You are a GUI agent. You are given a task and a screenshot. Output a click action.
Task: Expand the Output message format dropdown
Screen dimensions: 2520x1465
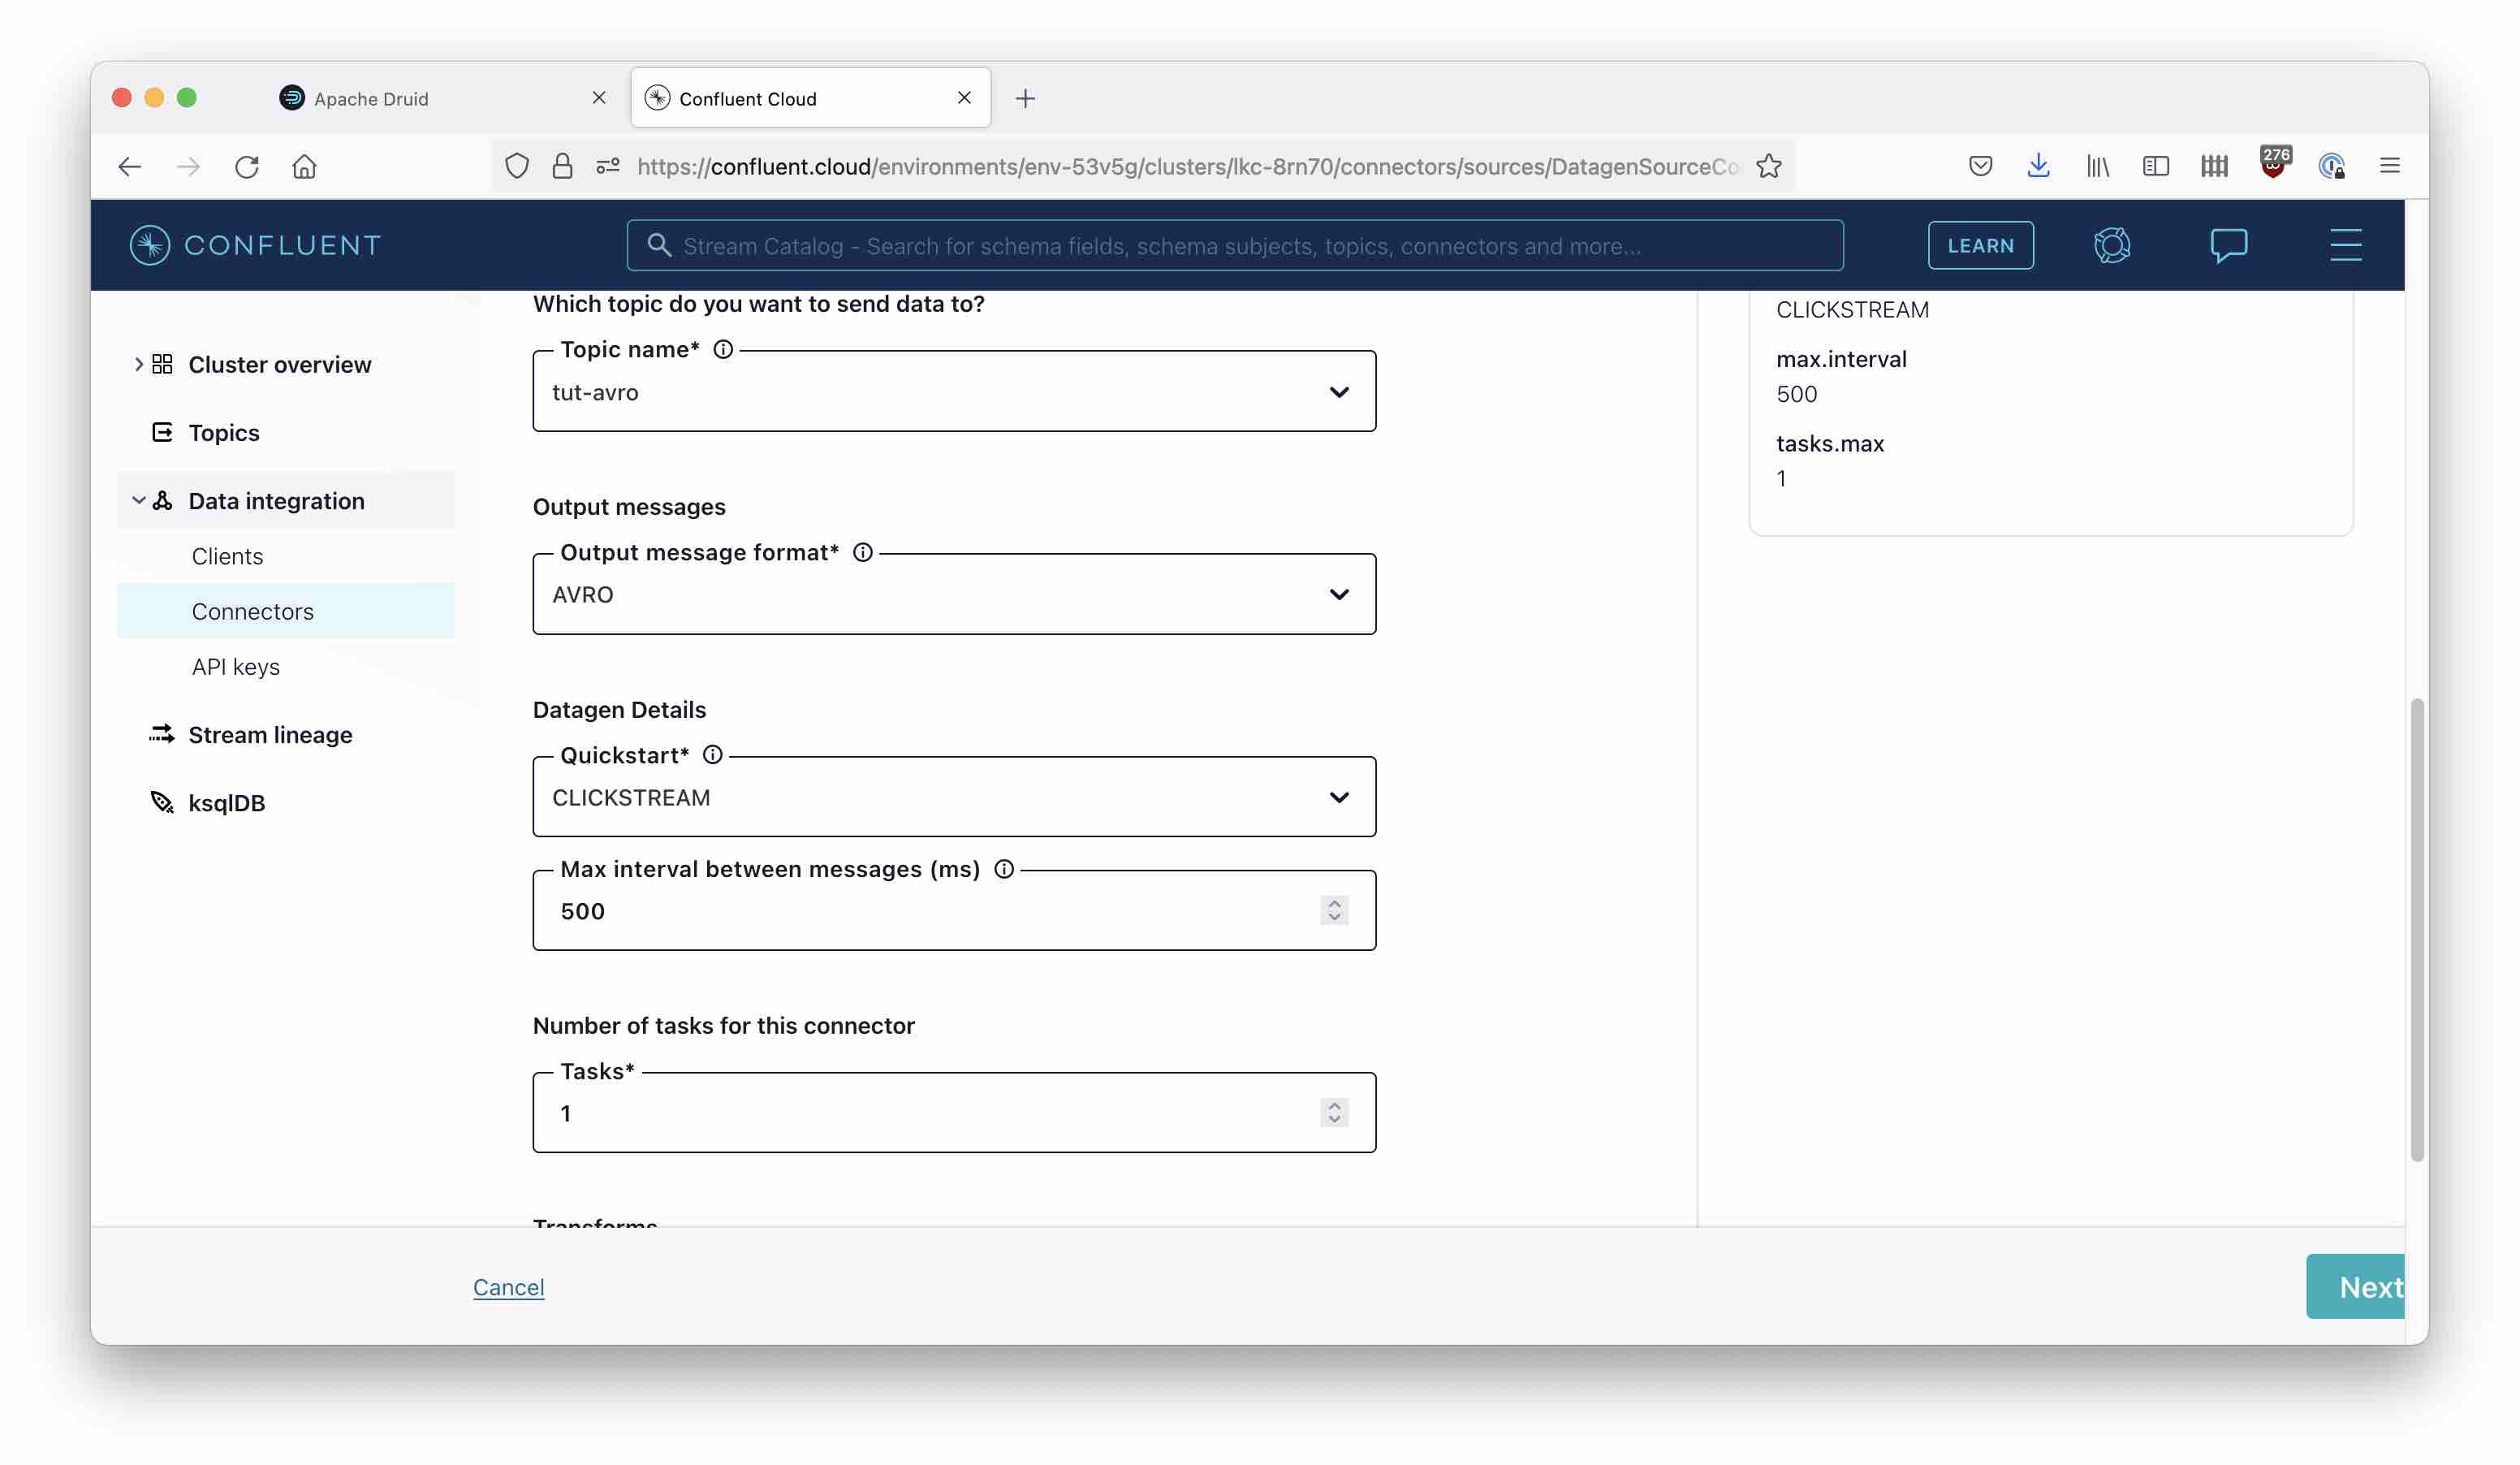click(x=1342, y=593)
